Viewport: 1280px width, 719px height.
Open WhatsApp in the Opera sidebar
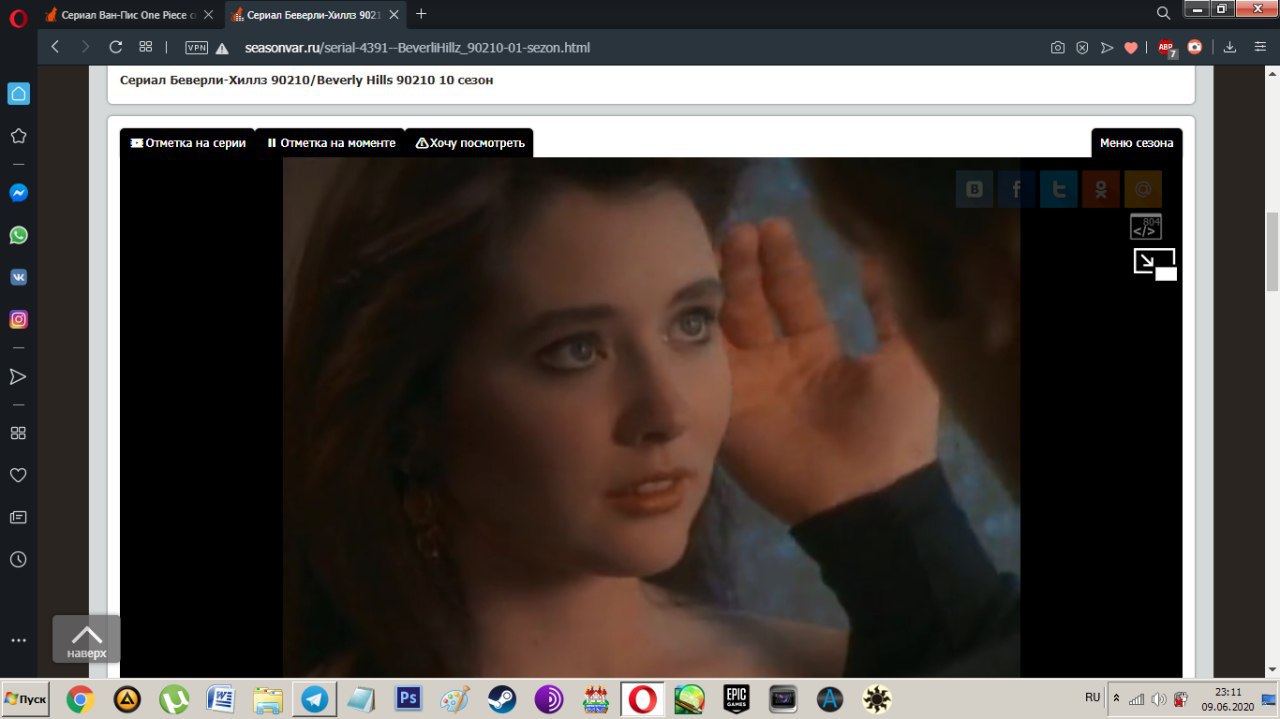(18, 235)
